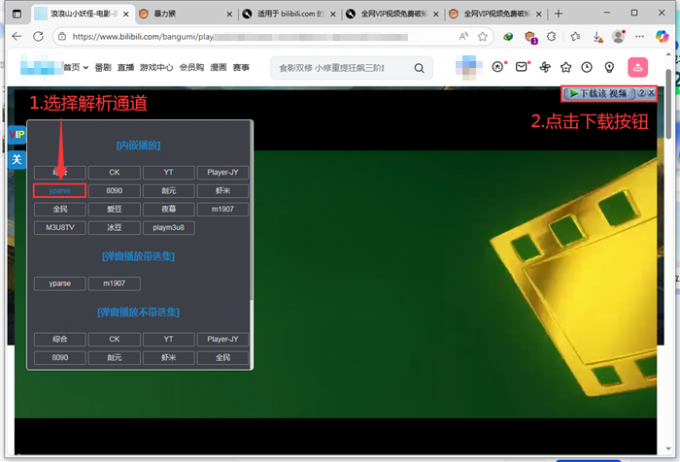Open the tab actions menu
680x462 pixels.
tap(16, 14)
